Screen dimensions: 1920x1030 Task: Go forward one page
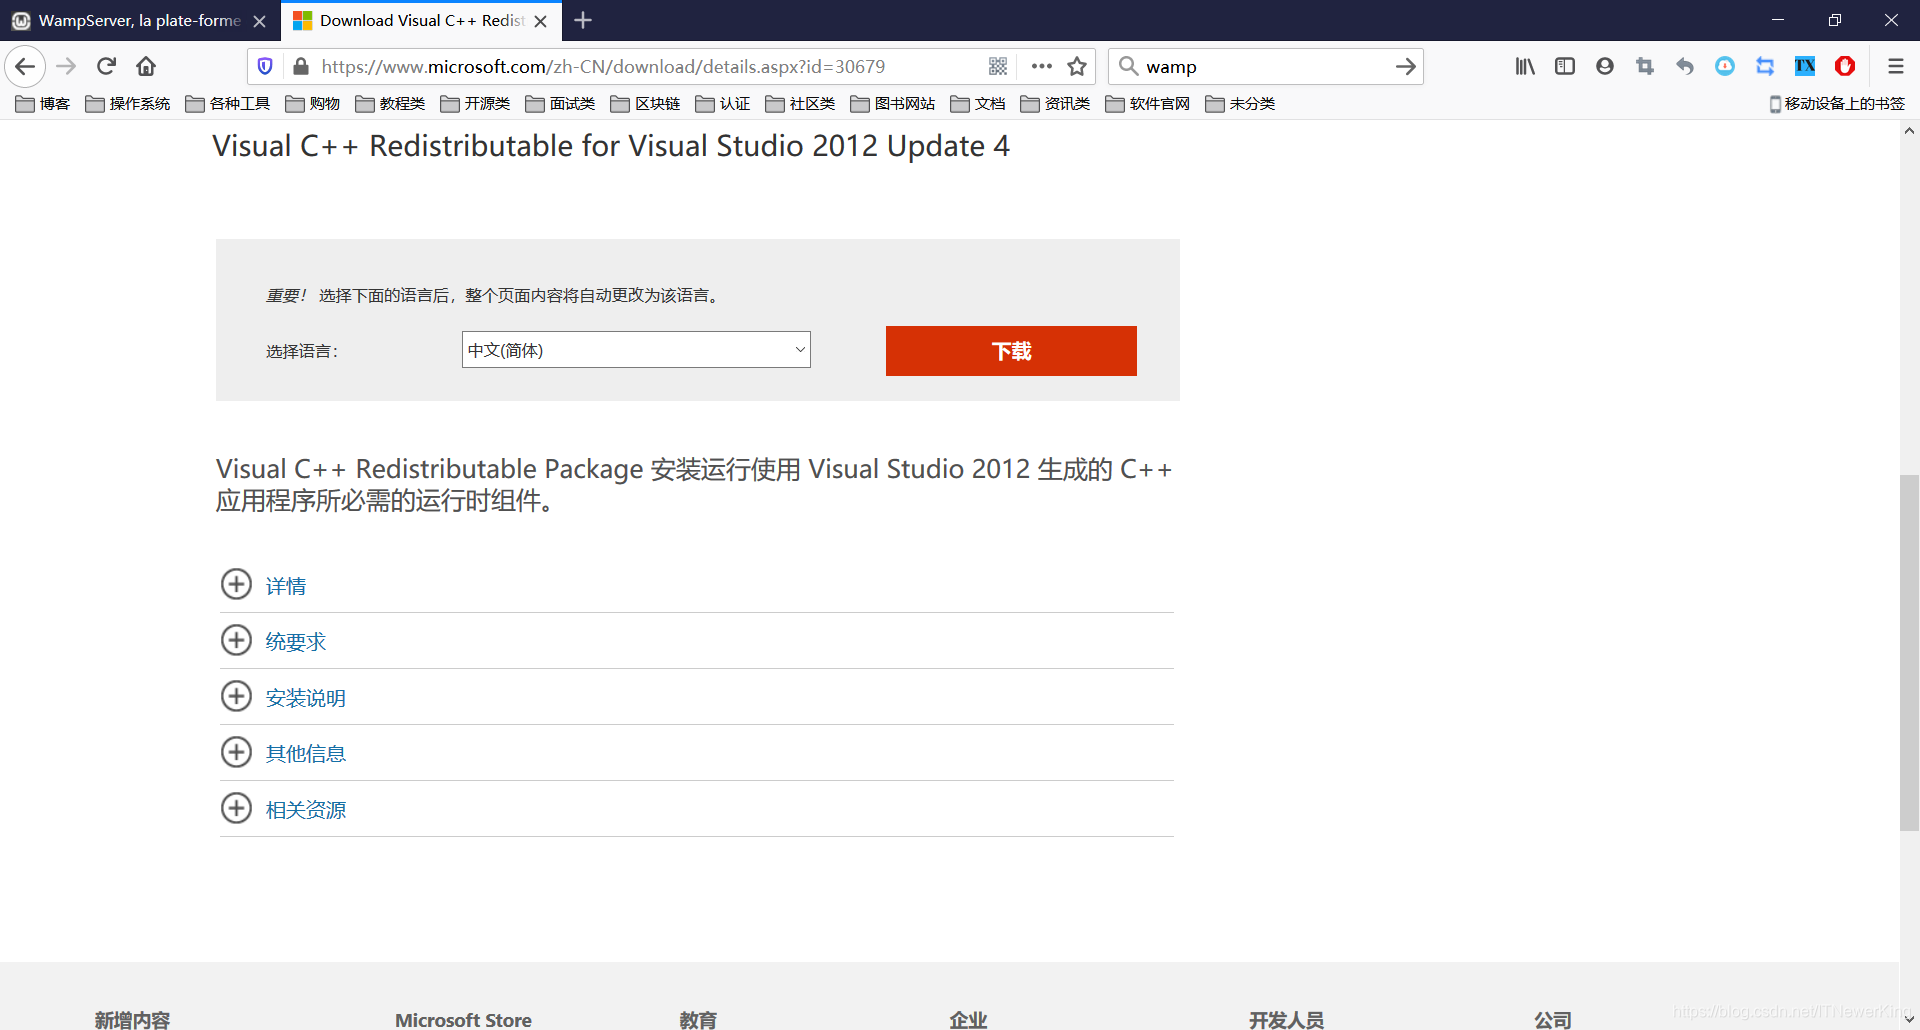(x=66, y=66)
